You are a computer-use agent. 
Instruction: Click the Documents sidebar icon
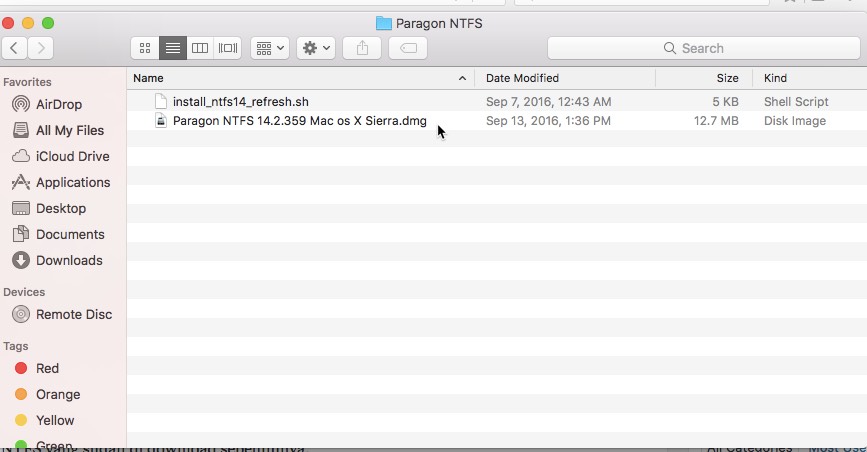point(21,234)
